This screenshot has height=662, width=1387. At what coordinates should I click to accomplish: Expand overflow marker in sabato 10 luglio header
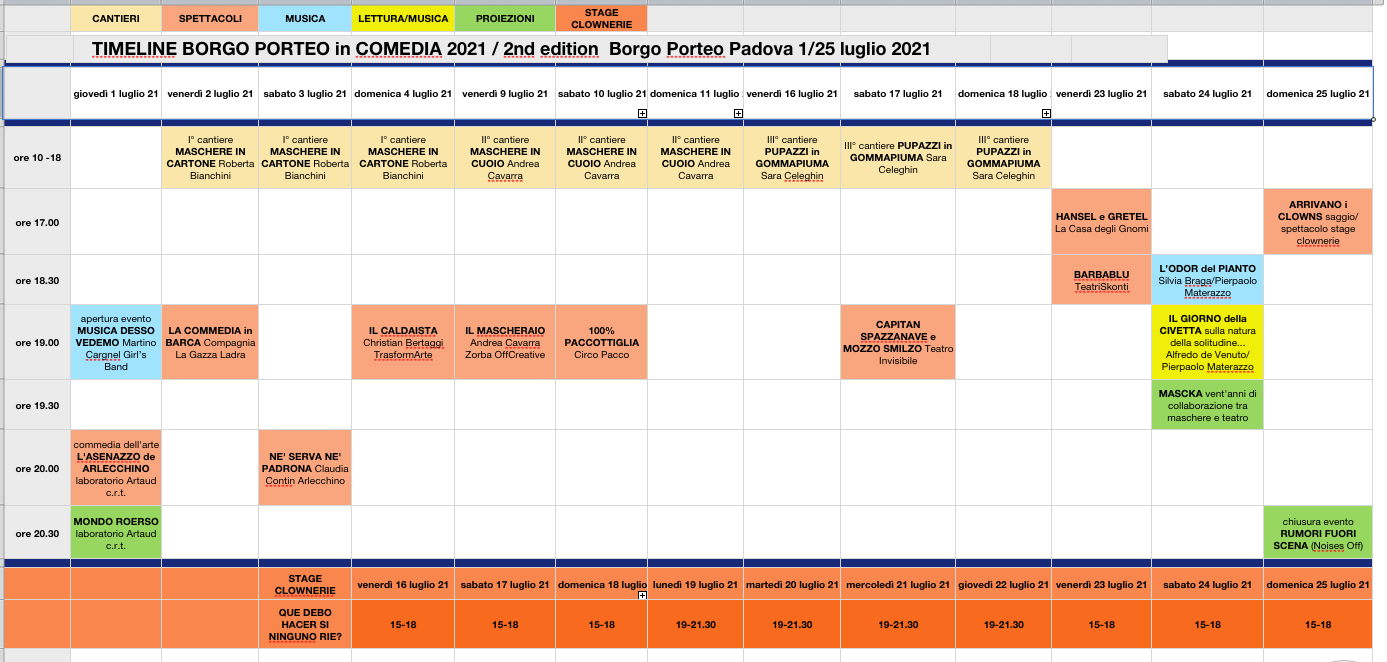tap(642, 114)
